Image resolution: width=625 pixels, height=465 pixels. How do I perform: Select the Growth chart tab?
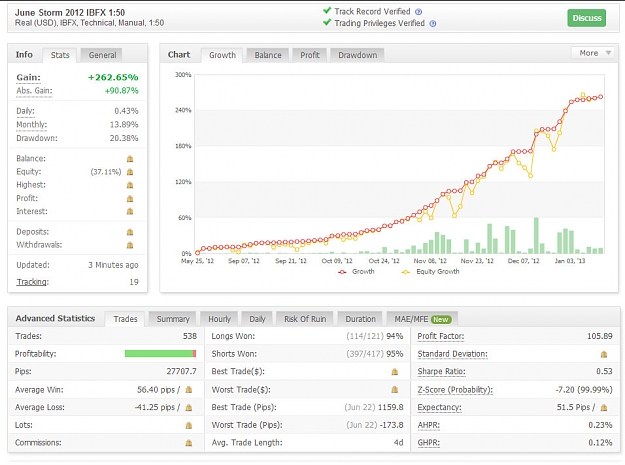tap(222, 55)
